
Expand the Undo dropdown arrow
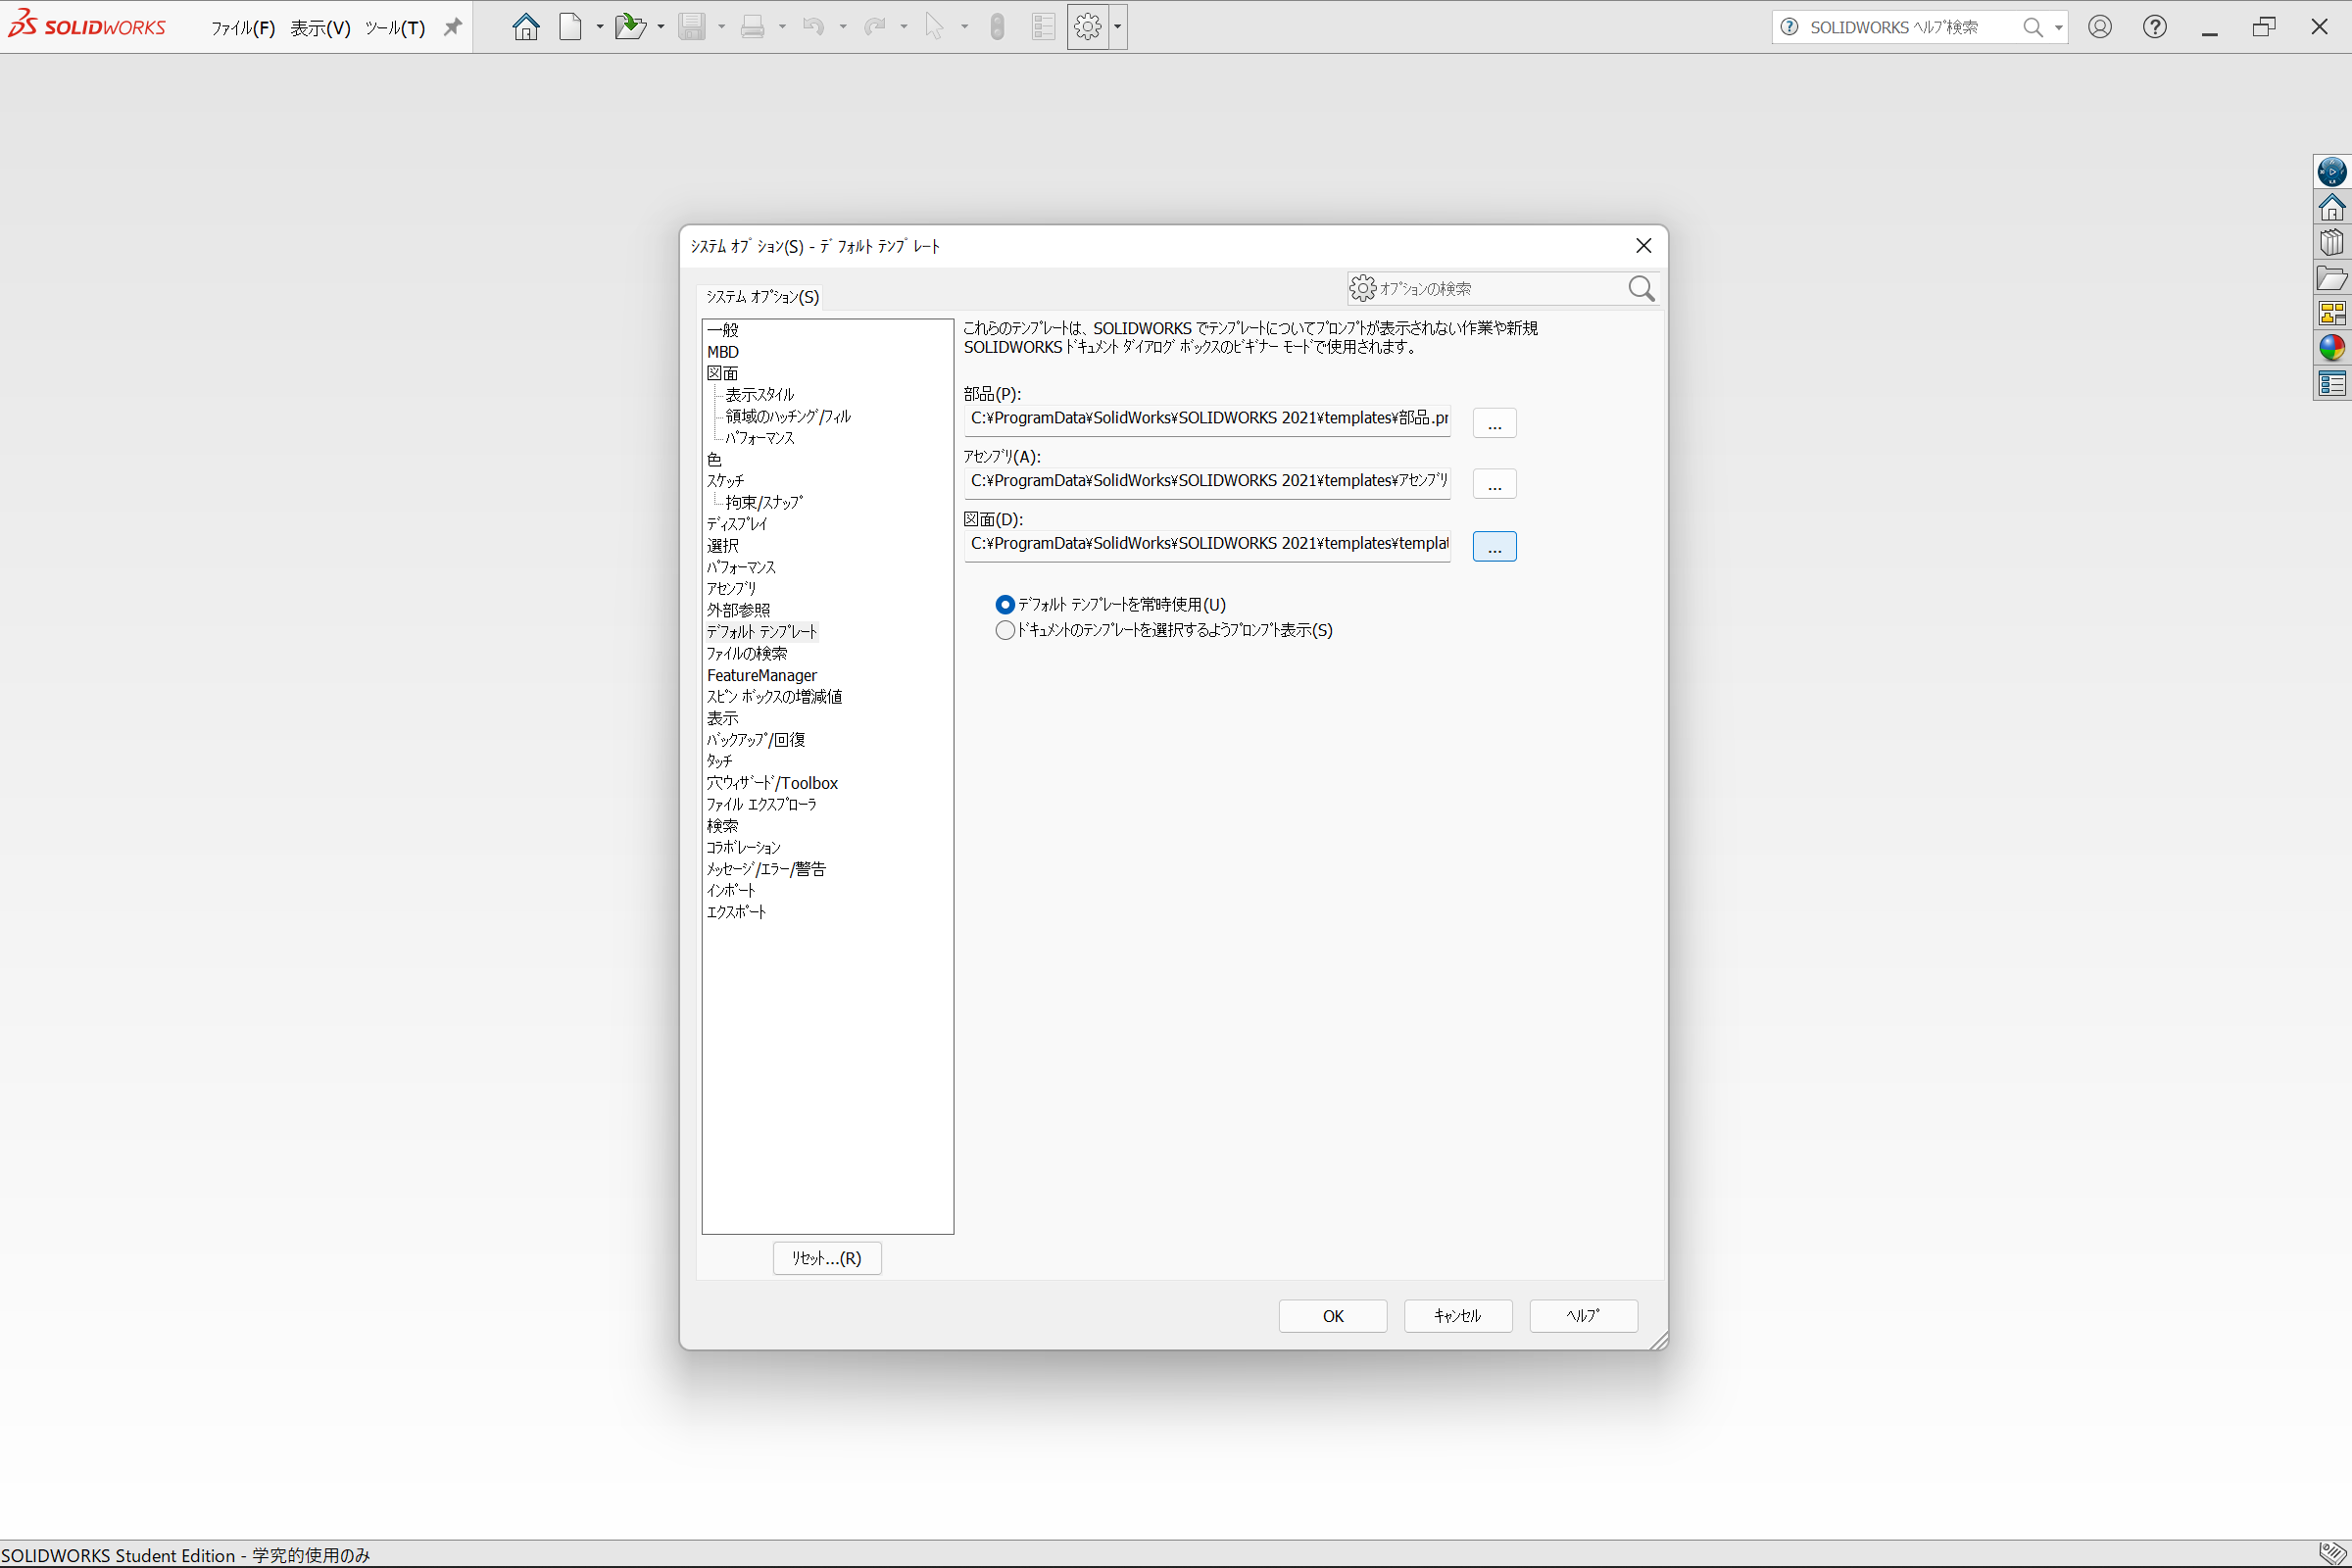tap(843, 27)
